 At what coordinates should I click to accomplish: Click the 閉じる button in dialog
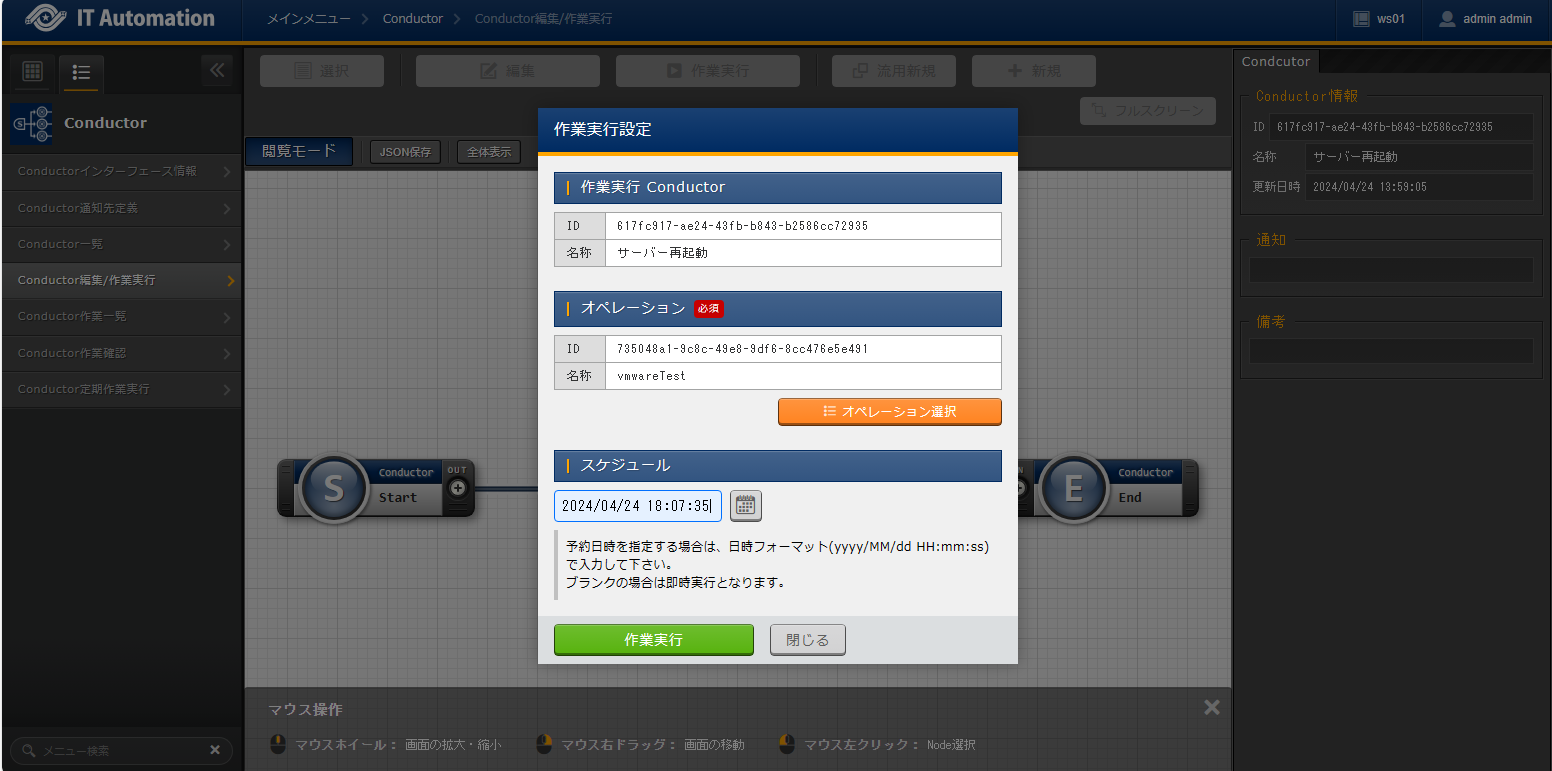[x=807, y=640]
